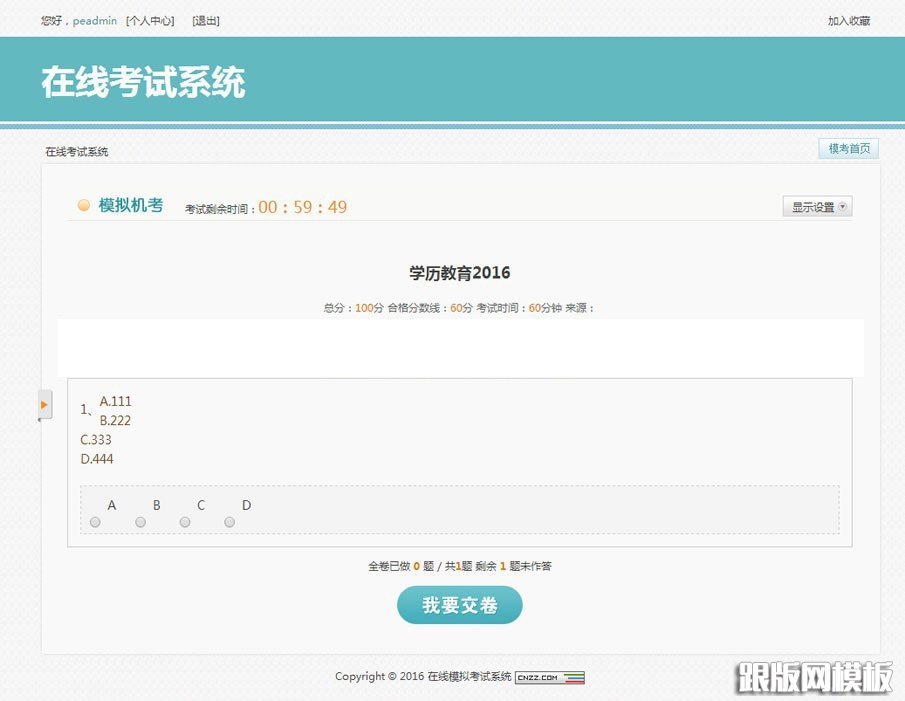This screenshot has height=701, width=905.
Task: Click the 我要交卷 submit exam button
Action: 459,605
